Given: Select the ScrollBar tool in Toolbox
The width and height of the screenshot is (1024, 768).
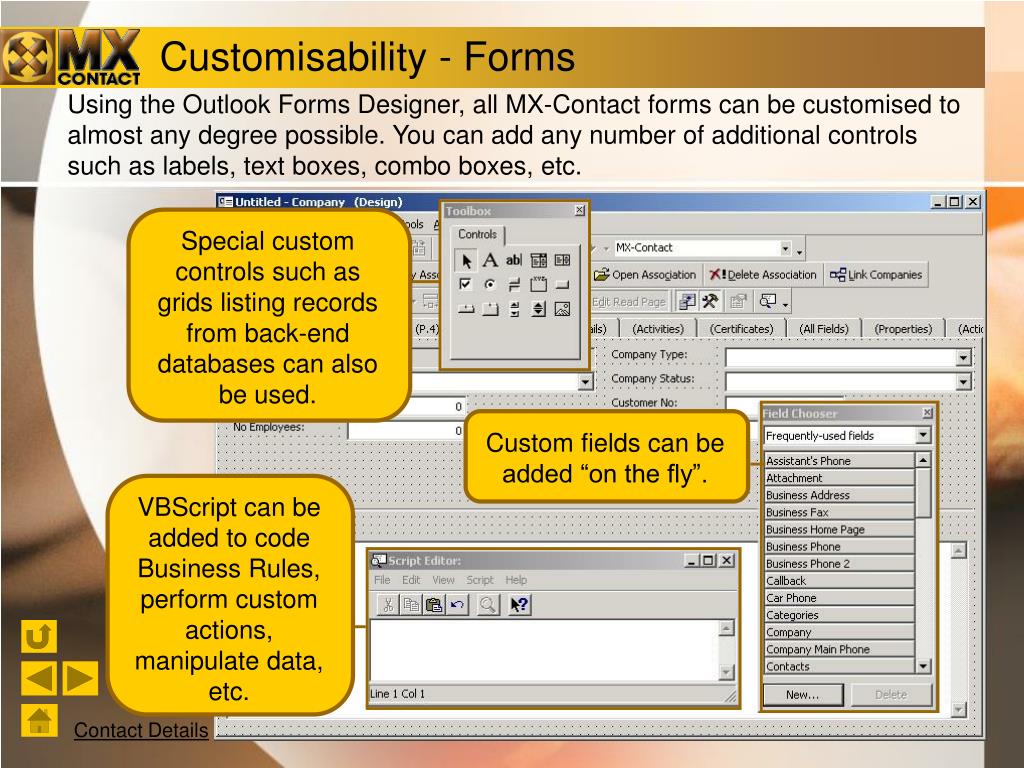Looking at the screenshot, I should [x=514, y=309].
